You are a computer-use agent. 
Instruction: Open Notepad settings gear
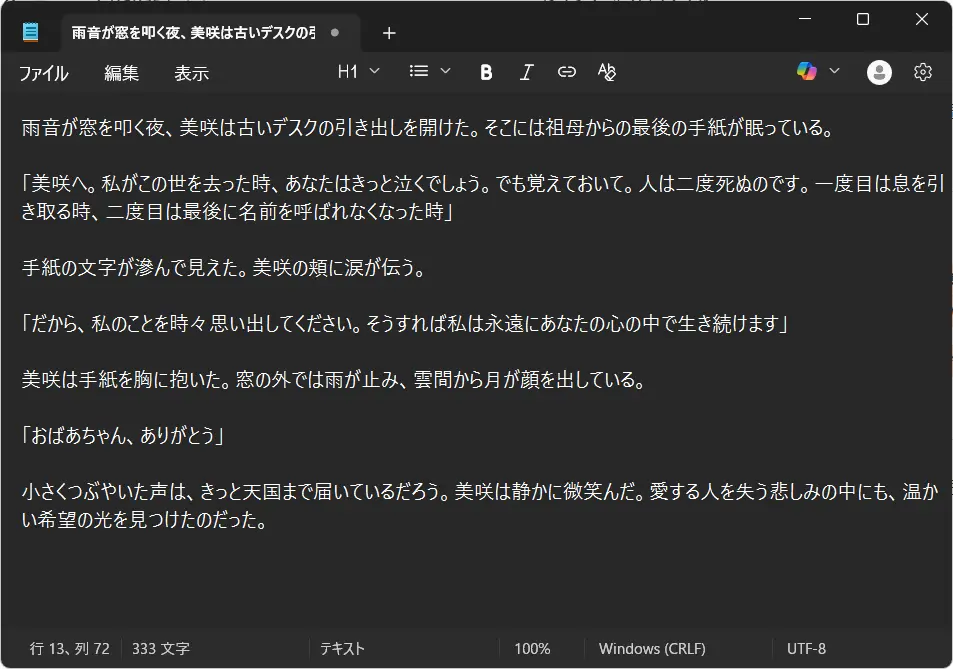pos(923,72)
